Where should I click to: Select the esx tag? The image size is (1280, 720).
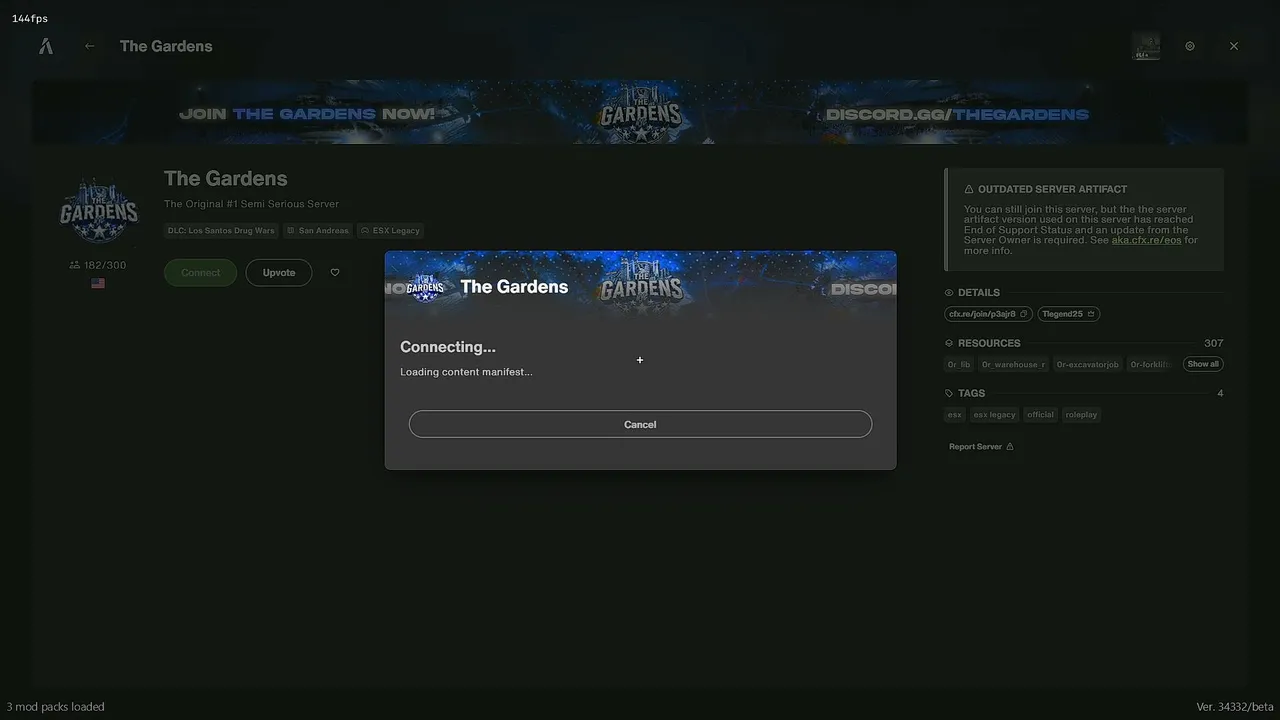pyautogui.click(x=955, y=415)
